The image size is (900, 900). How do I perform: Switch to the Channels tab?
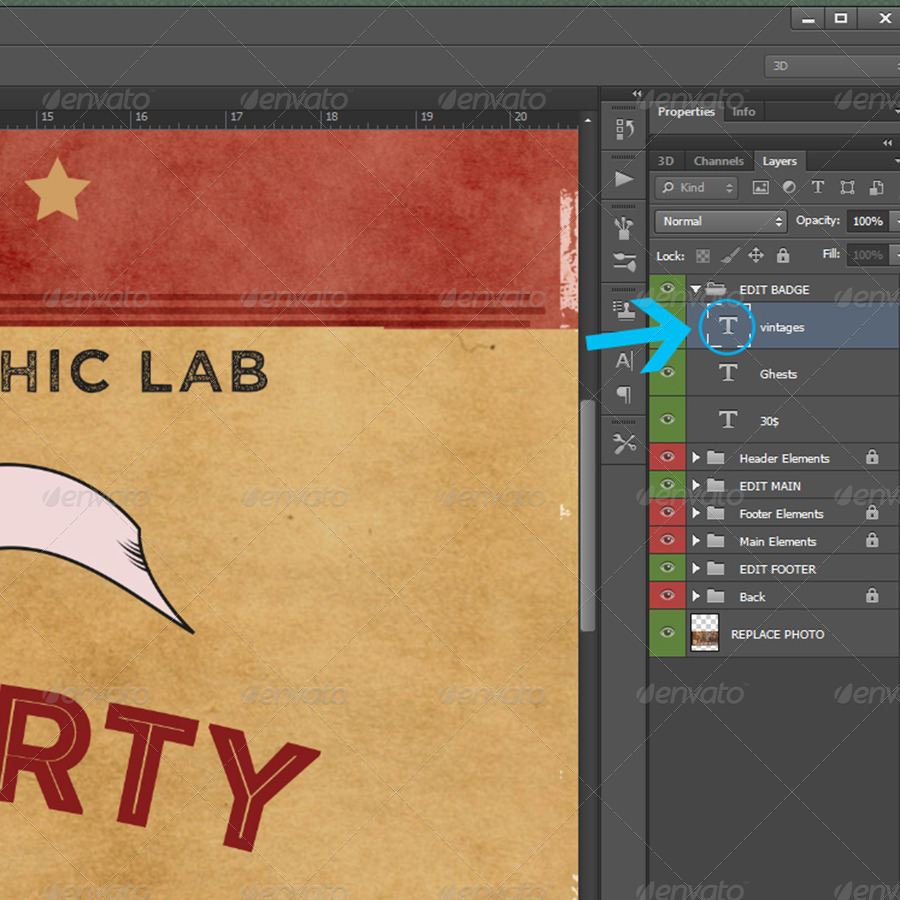(718, 161)
